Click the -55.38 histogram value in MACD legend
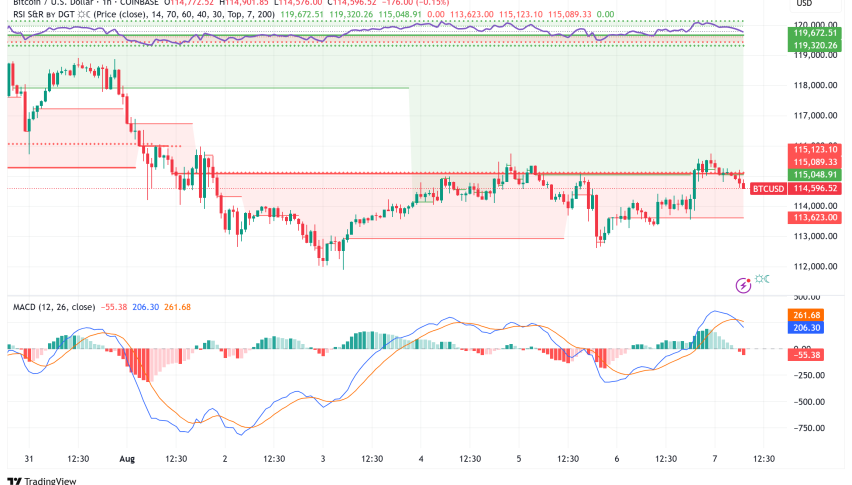 [113, 307]
